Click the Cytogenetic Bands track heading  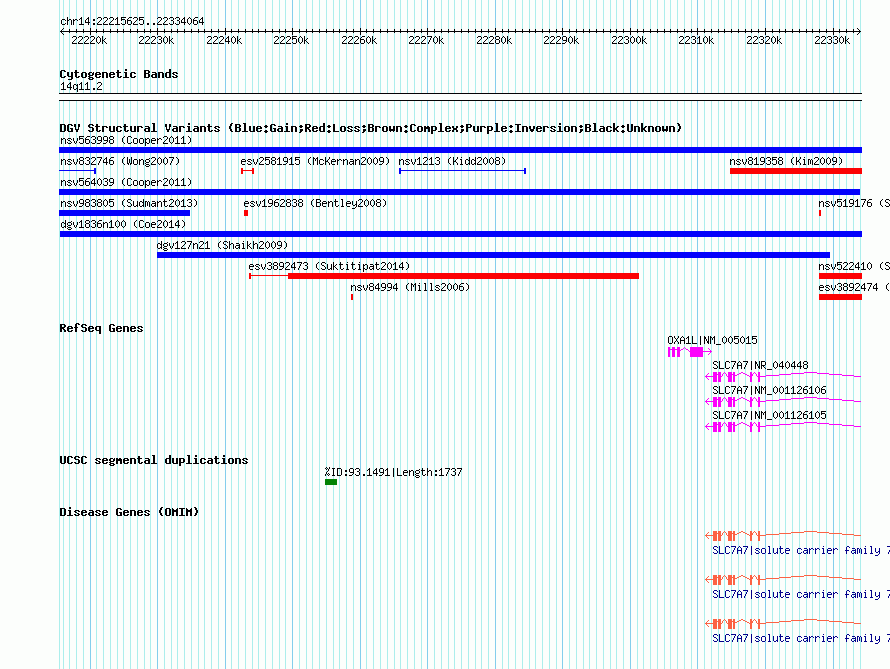[x=119, y=74]
